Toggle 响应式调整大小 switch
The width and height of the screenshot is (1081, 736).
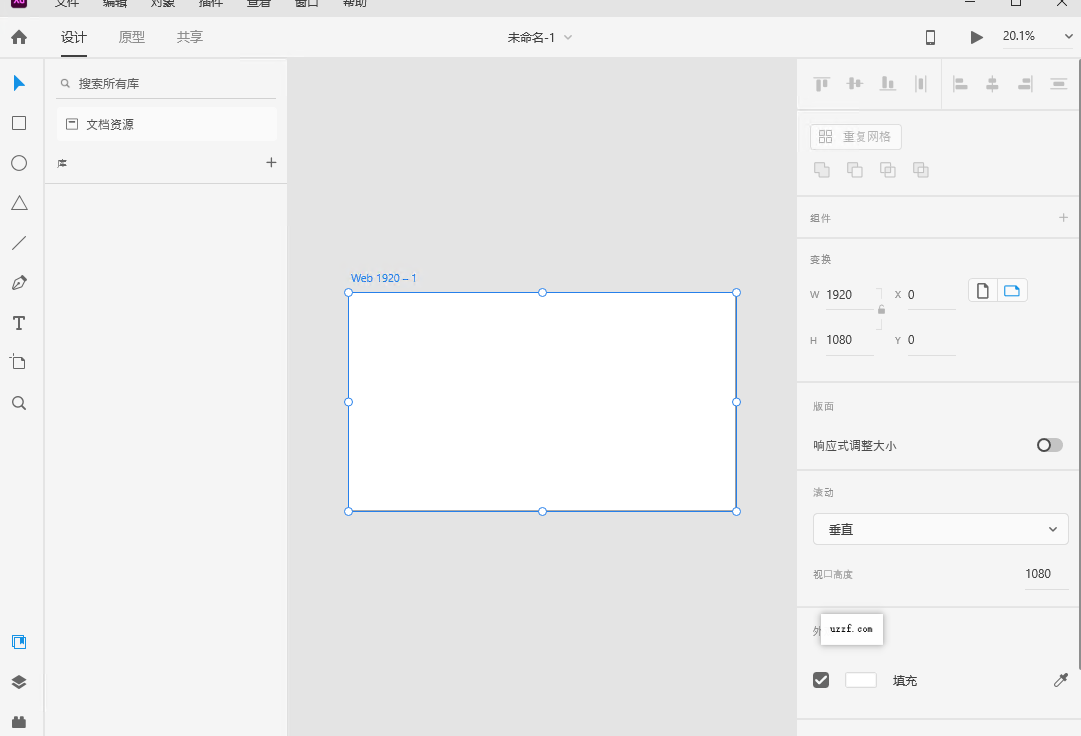click(x=1048, y=445)
